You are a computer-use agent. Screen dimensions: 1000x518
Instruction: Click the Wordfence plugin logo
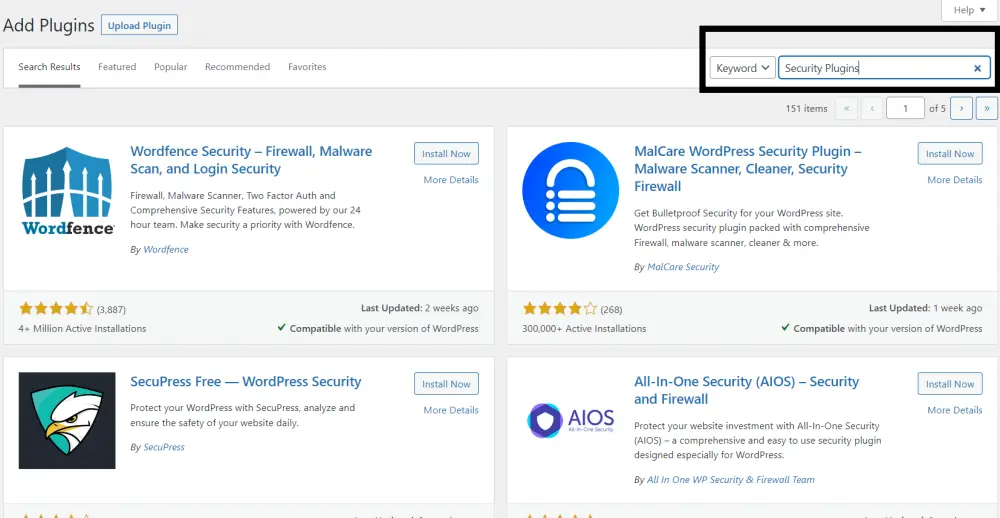pos(68,190)
